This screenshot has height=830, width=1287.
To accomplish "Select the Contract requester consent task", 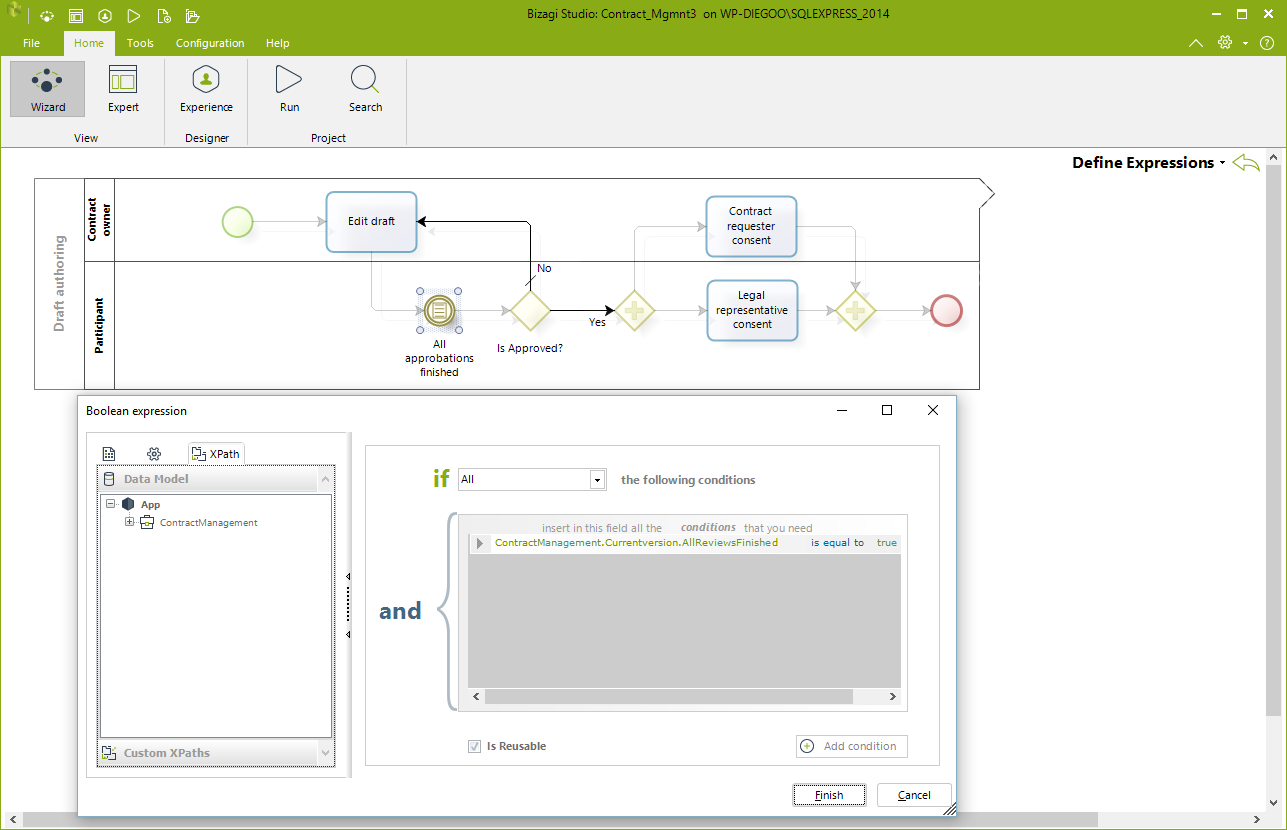I will [x=751, y=226].
